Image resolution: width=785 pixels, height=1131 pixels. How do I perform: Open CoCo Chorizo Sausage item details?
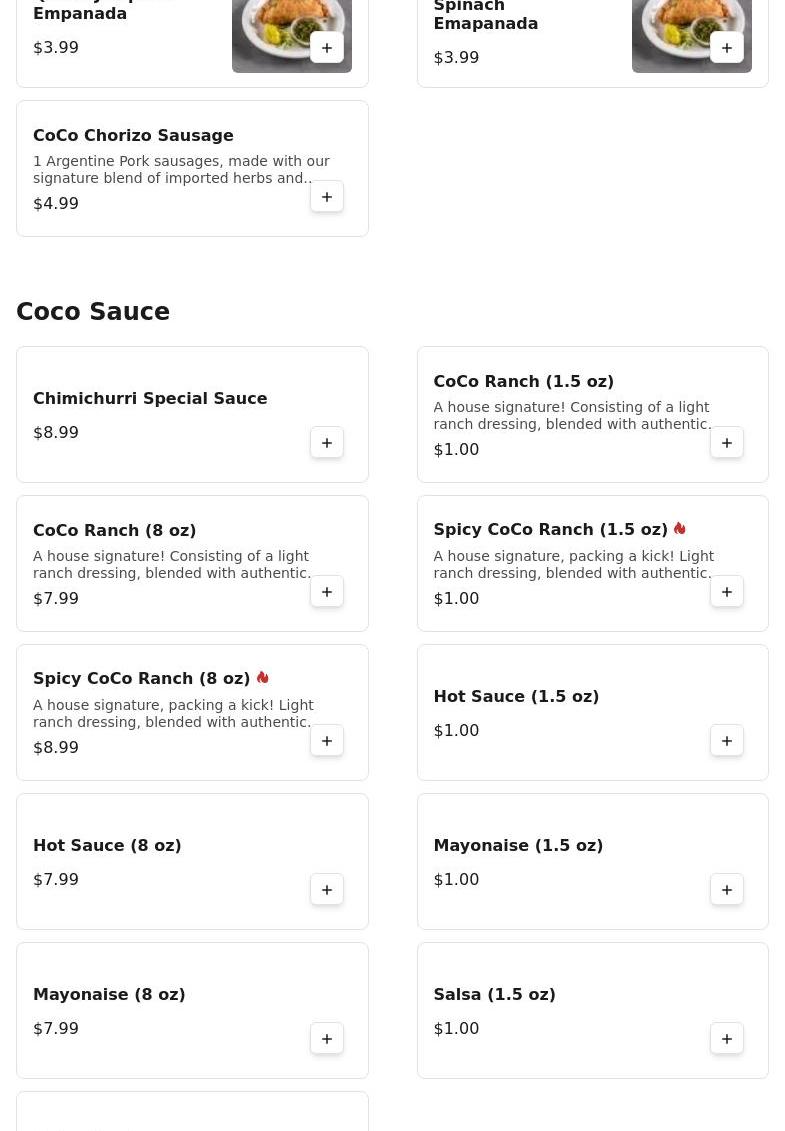click(133, 135)
